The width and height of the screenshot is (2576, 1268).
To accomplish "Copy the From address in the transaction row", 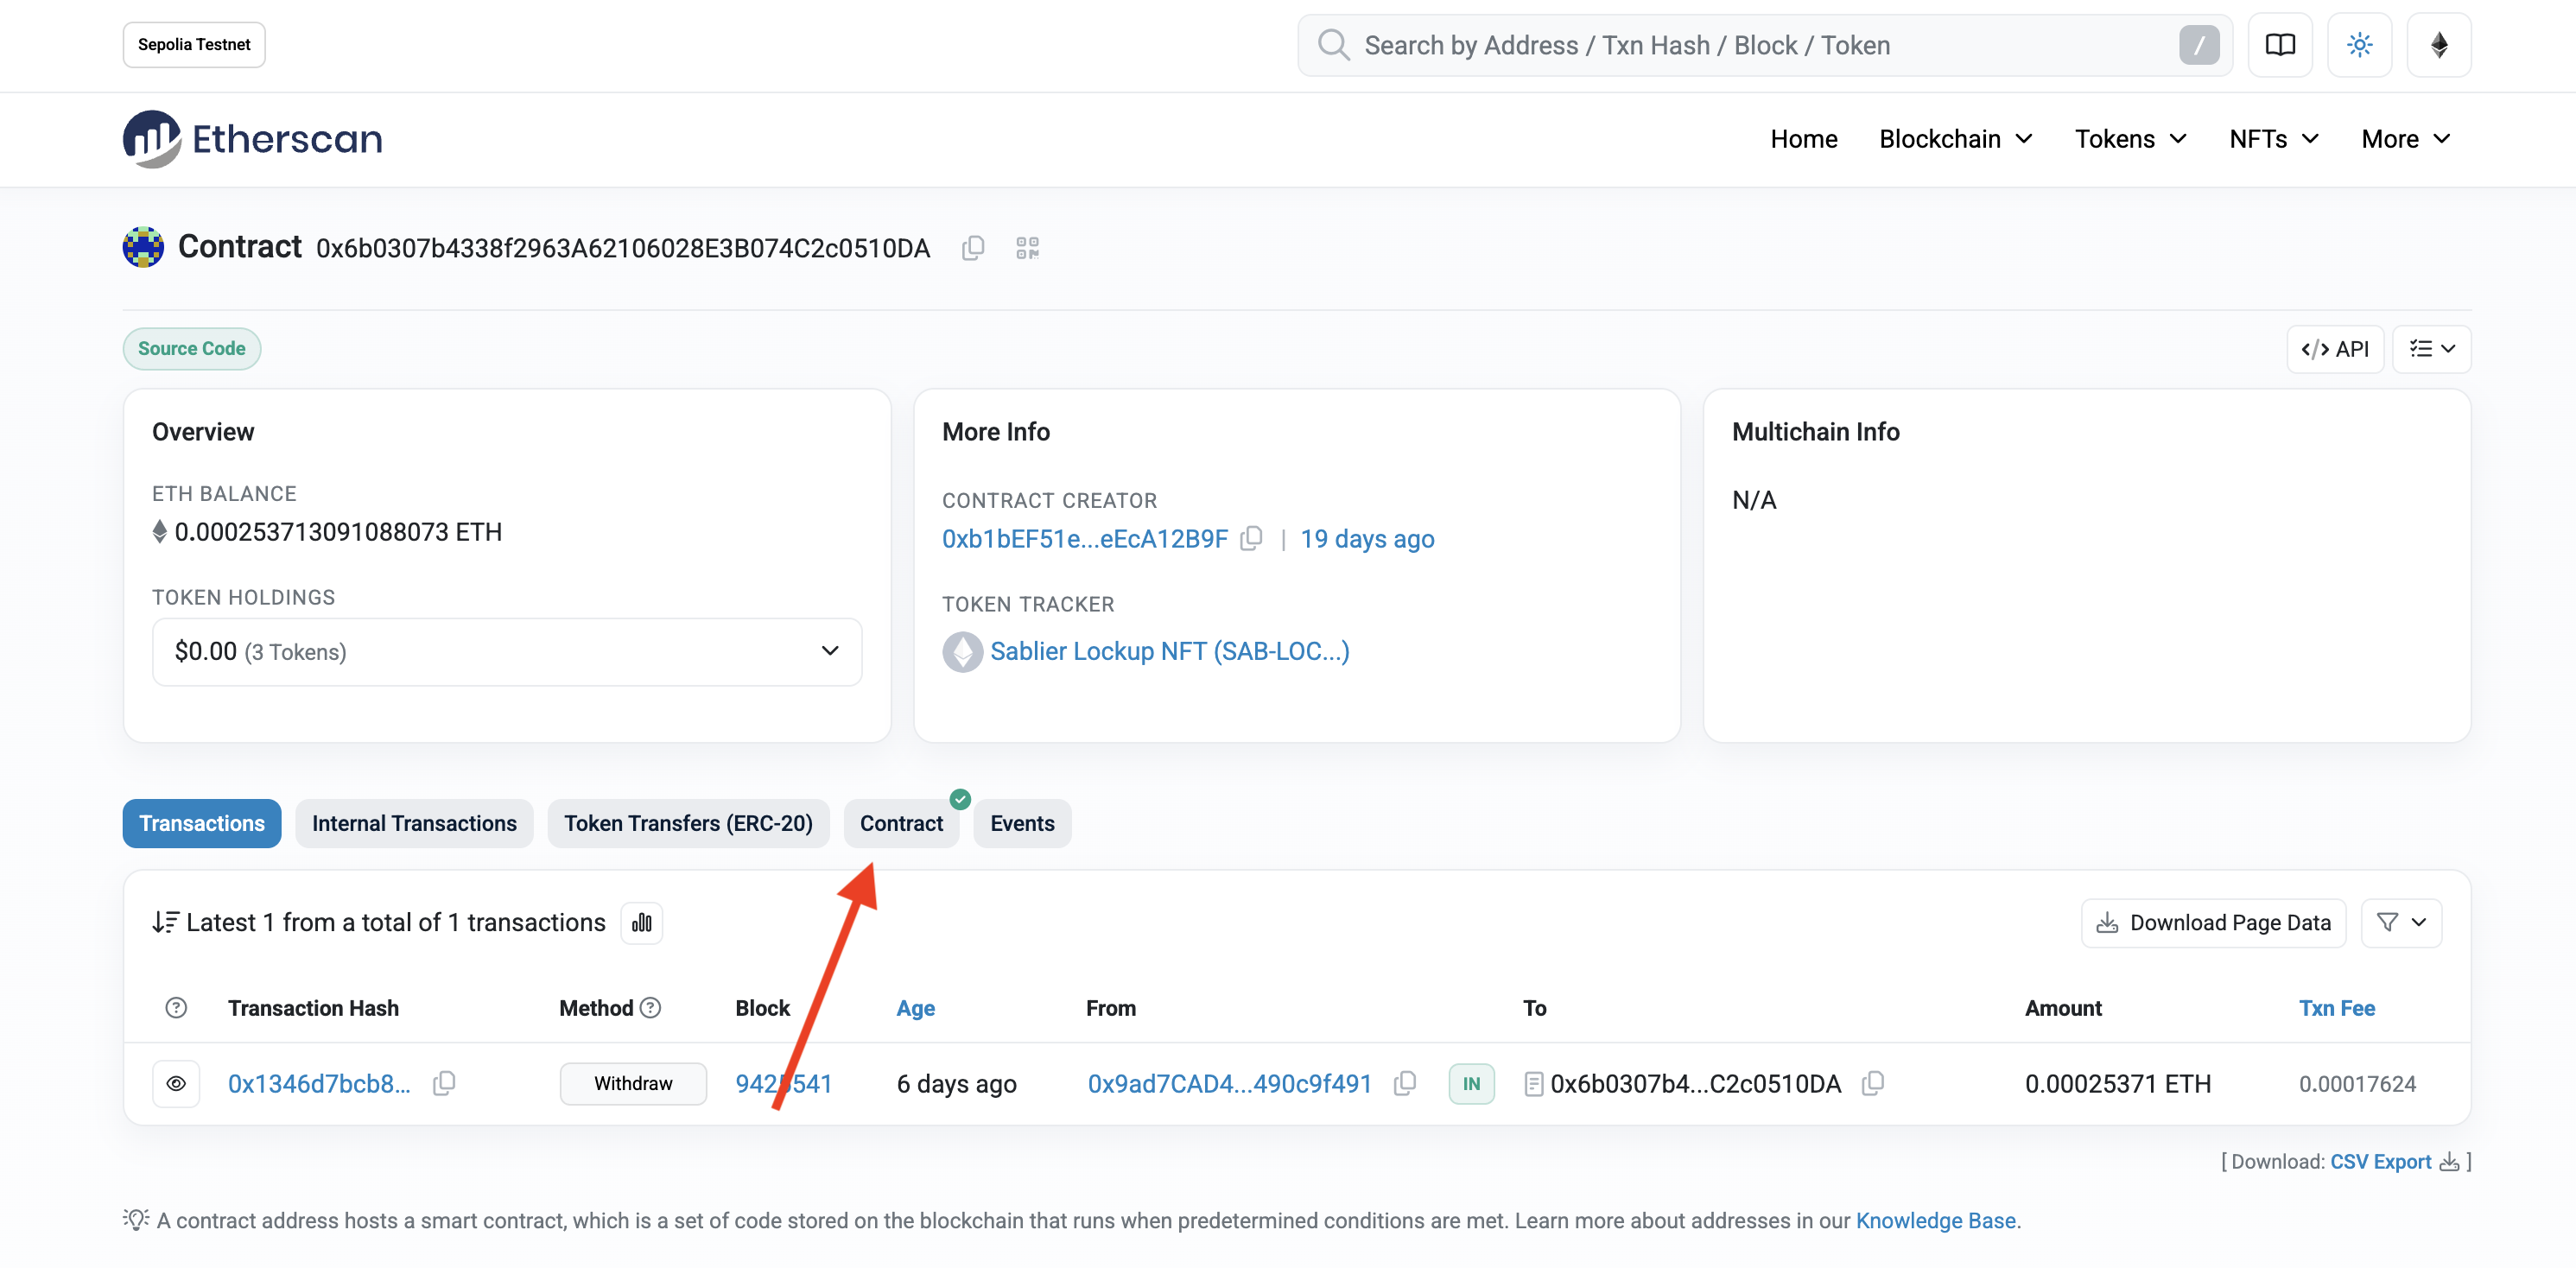I will click(x=1404, y=1083).
